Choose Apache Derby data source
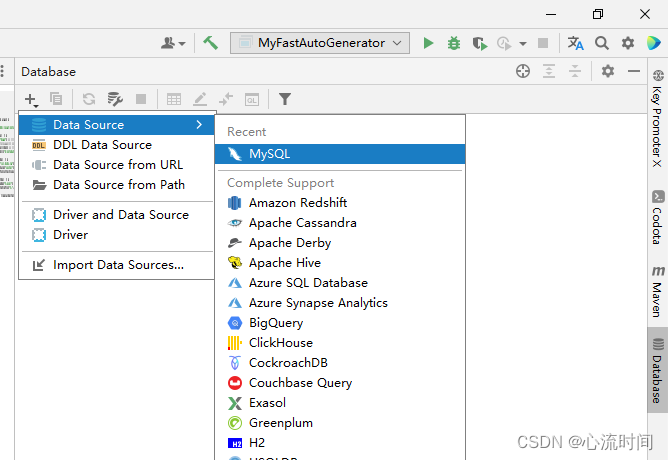The height and width of the screenshot is (460, 668). (x=340, y=243)
